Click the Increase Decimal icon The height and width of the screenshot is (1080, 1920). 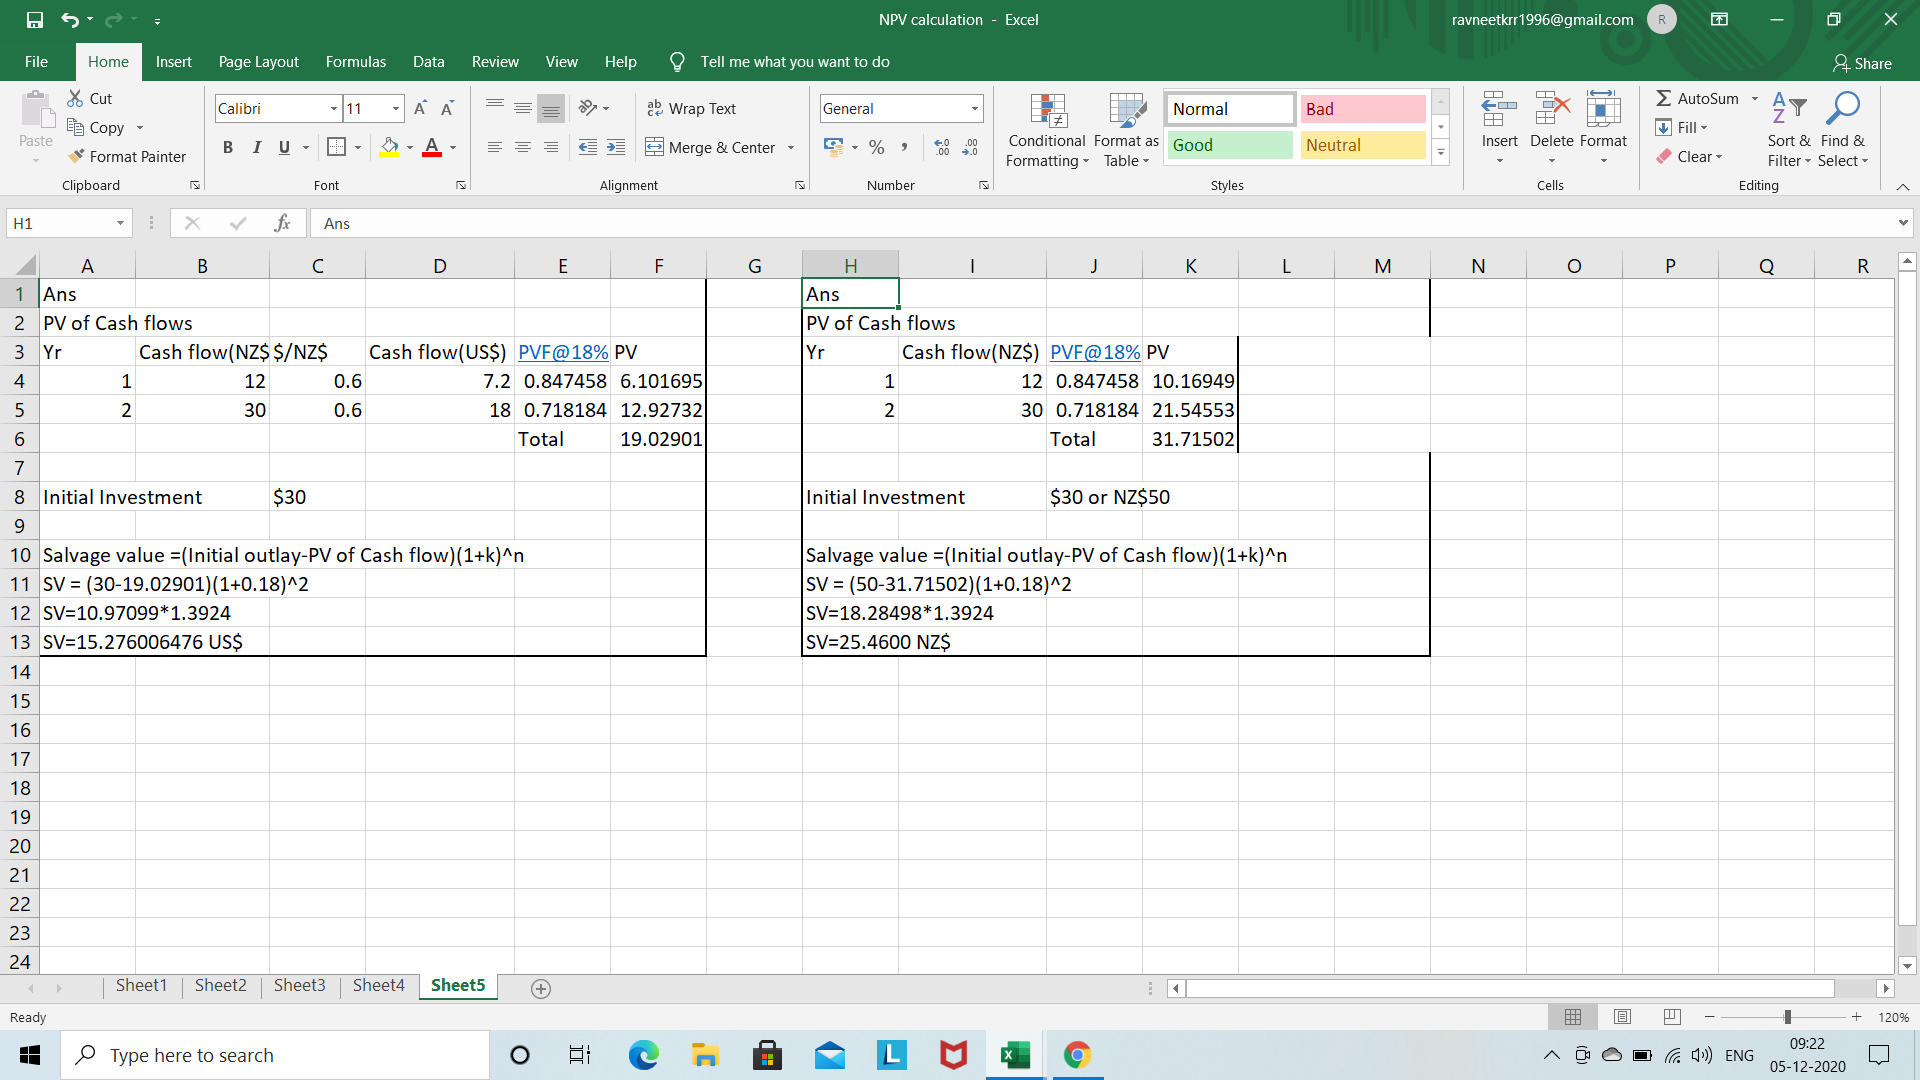pyautogui.click(x=942, y=147)
